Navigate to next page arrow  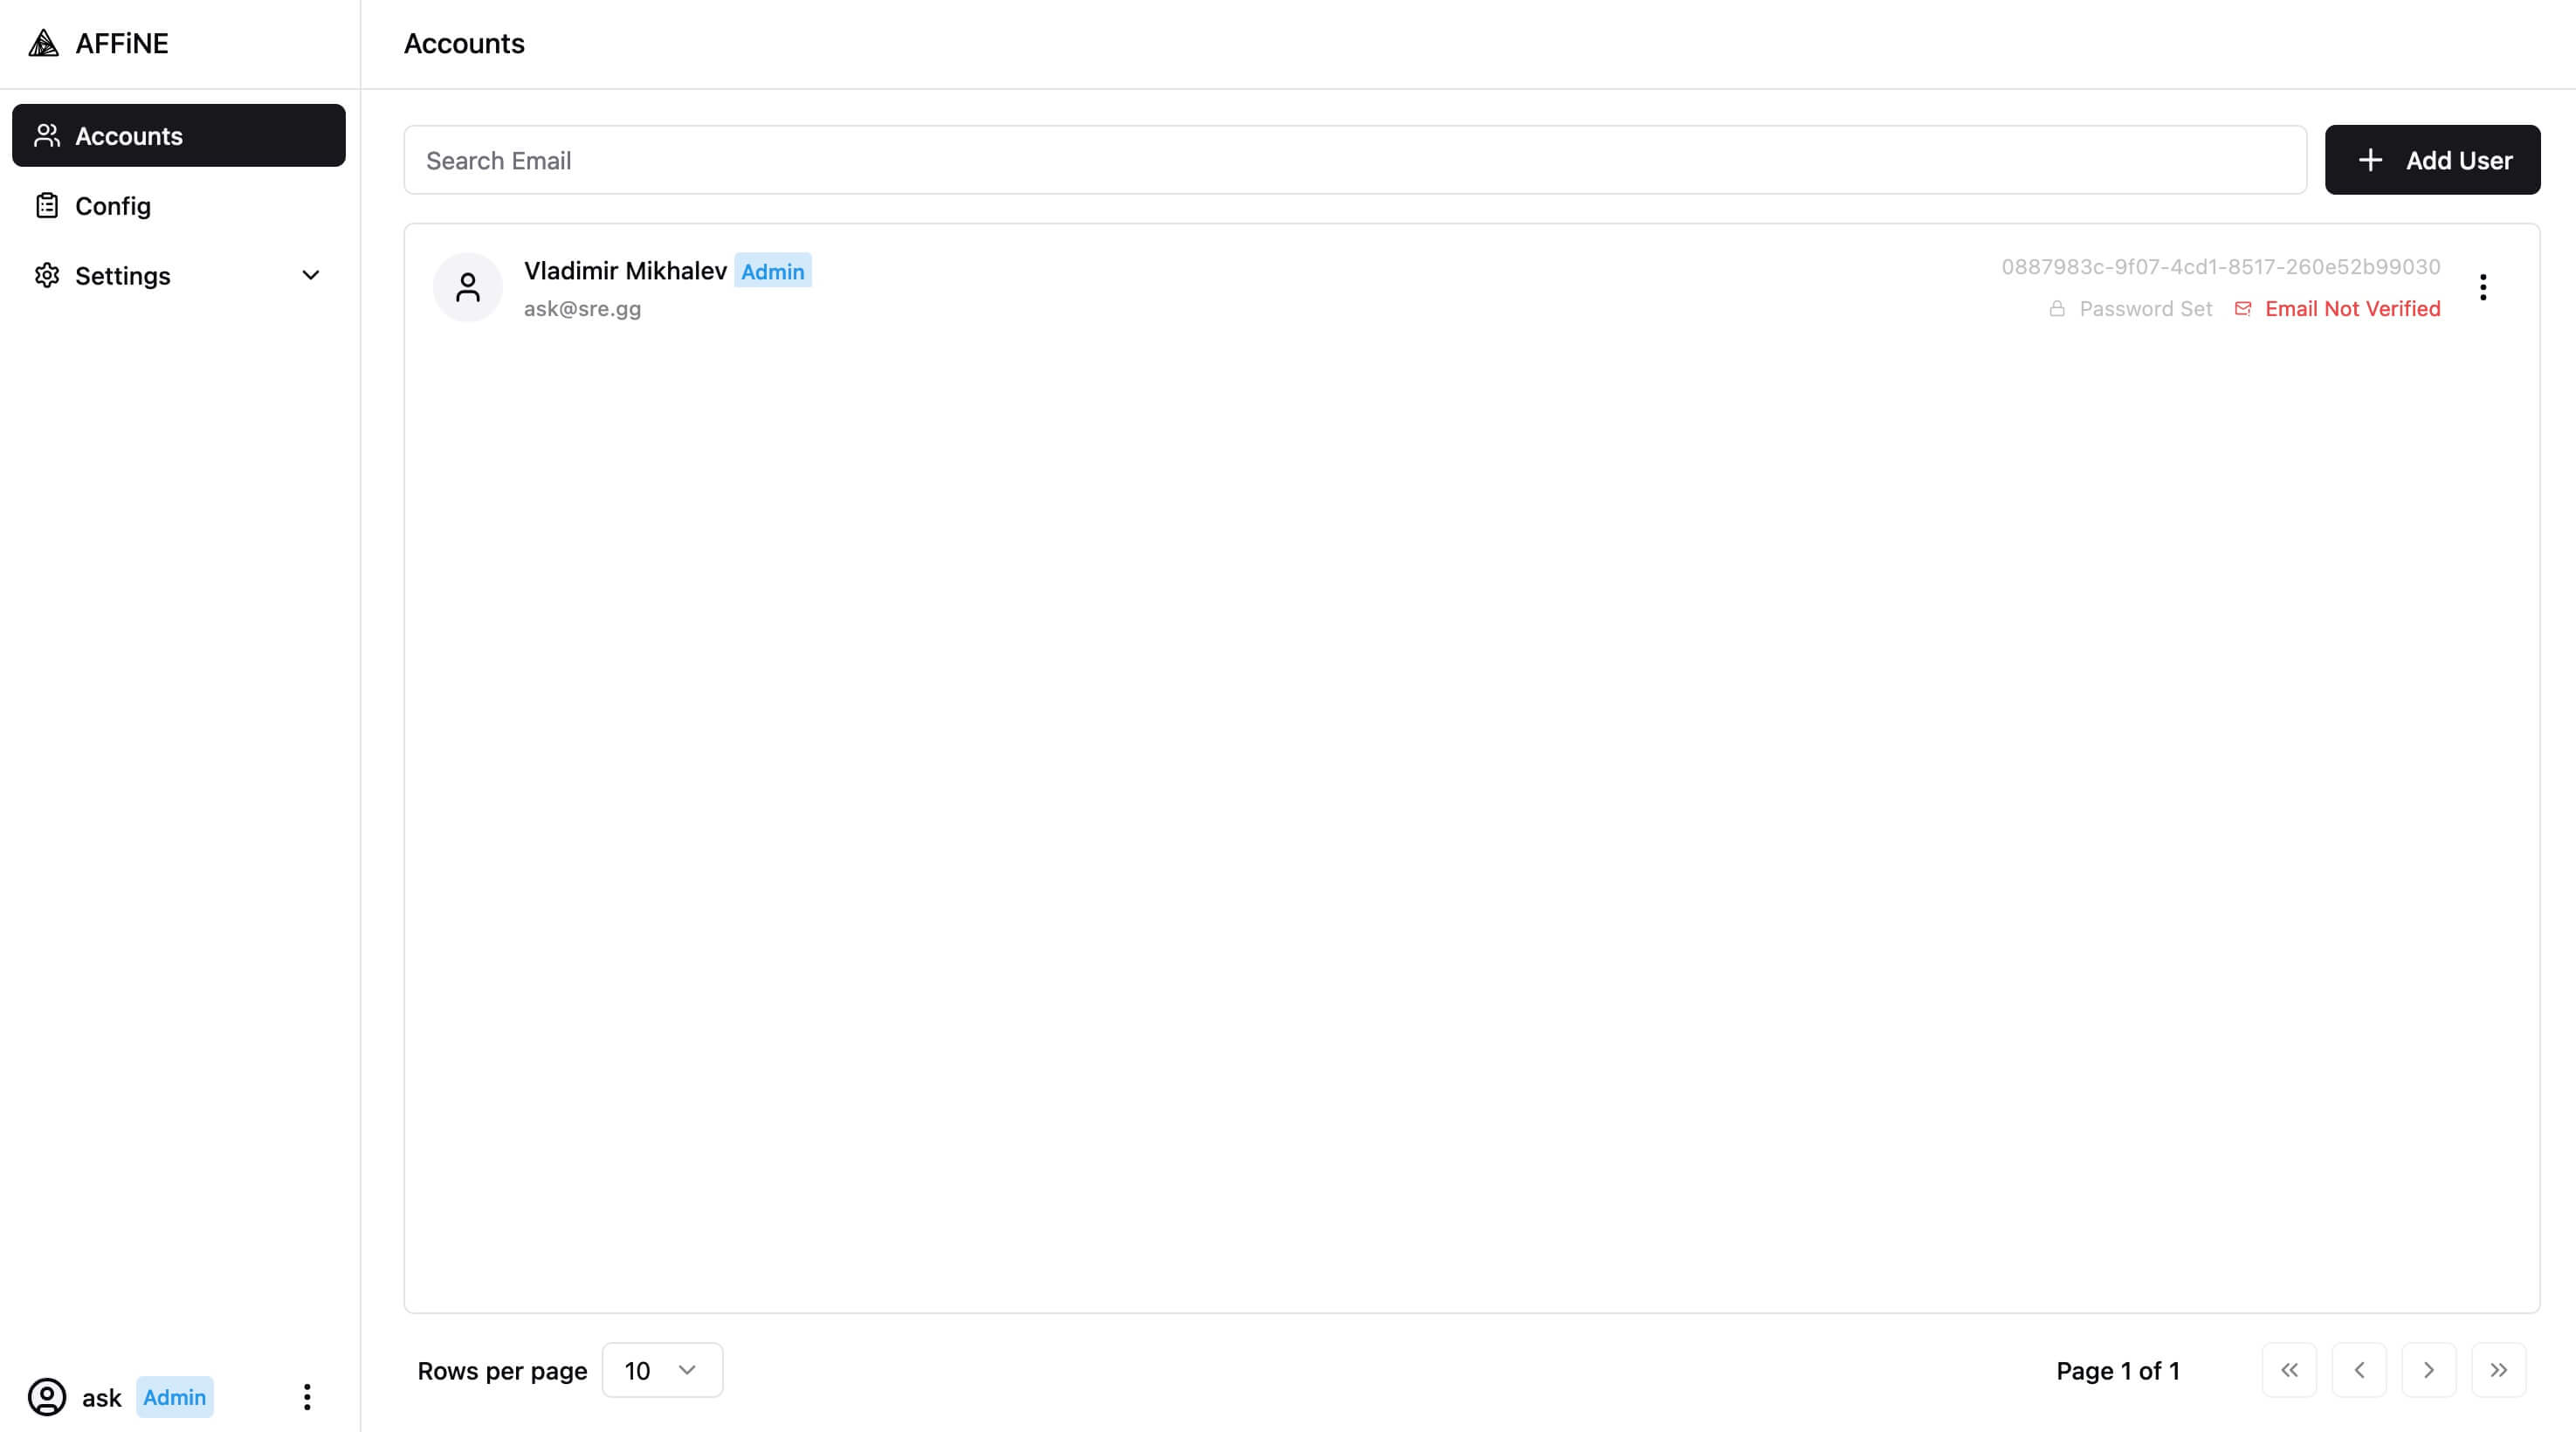click(x=2429, y=1370)
